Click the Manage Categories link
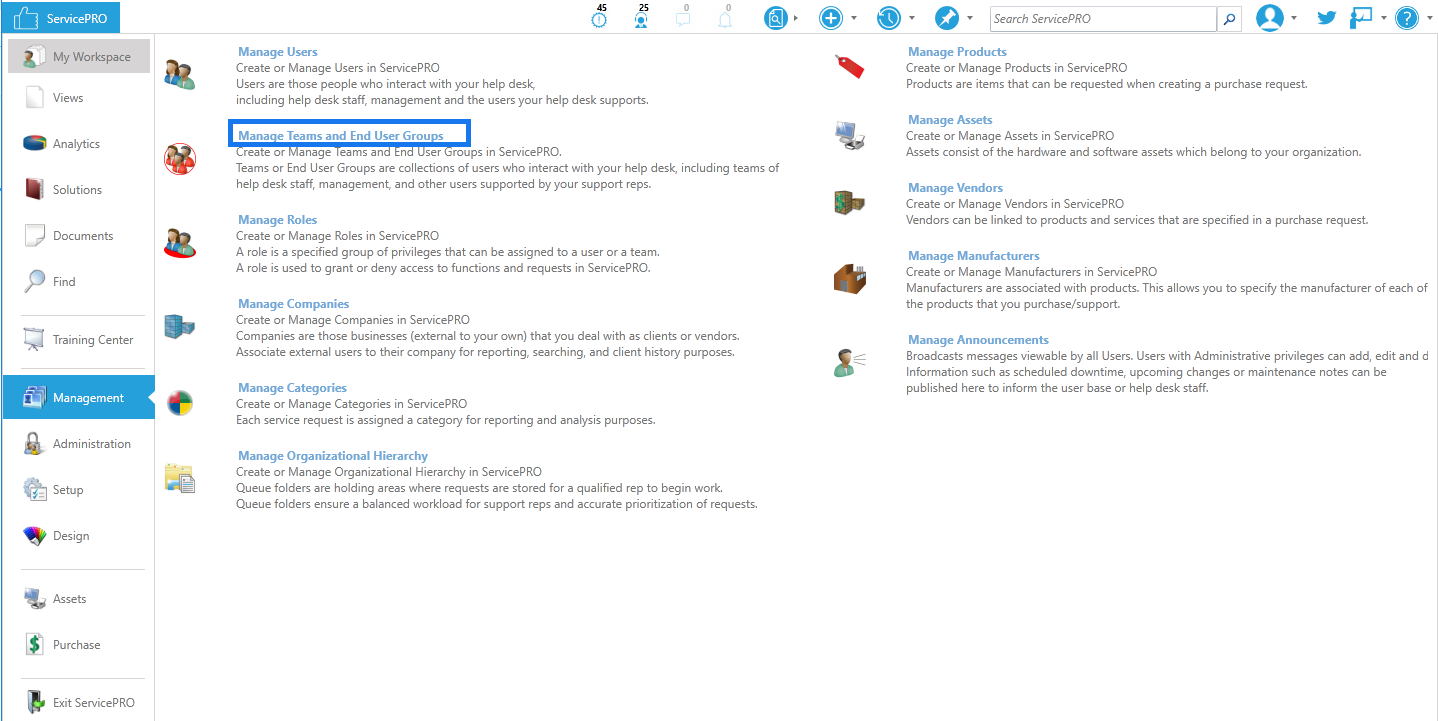 [x=293, y=388]
